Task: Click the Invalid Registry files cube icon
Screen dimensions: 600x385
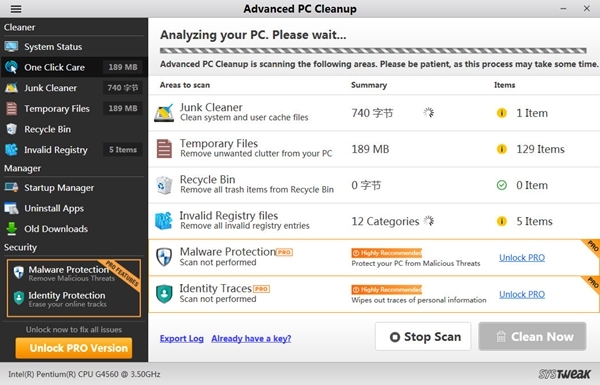Action: pyautogui.click(x=164, y=221)
